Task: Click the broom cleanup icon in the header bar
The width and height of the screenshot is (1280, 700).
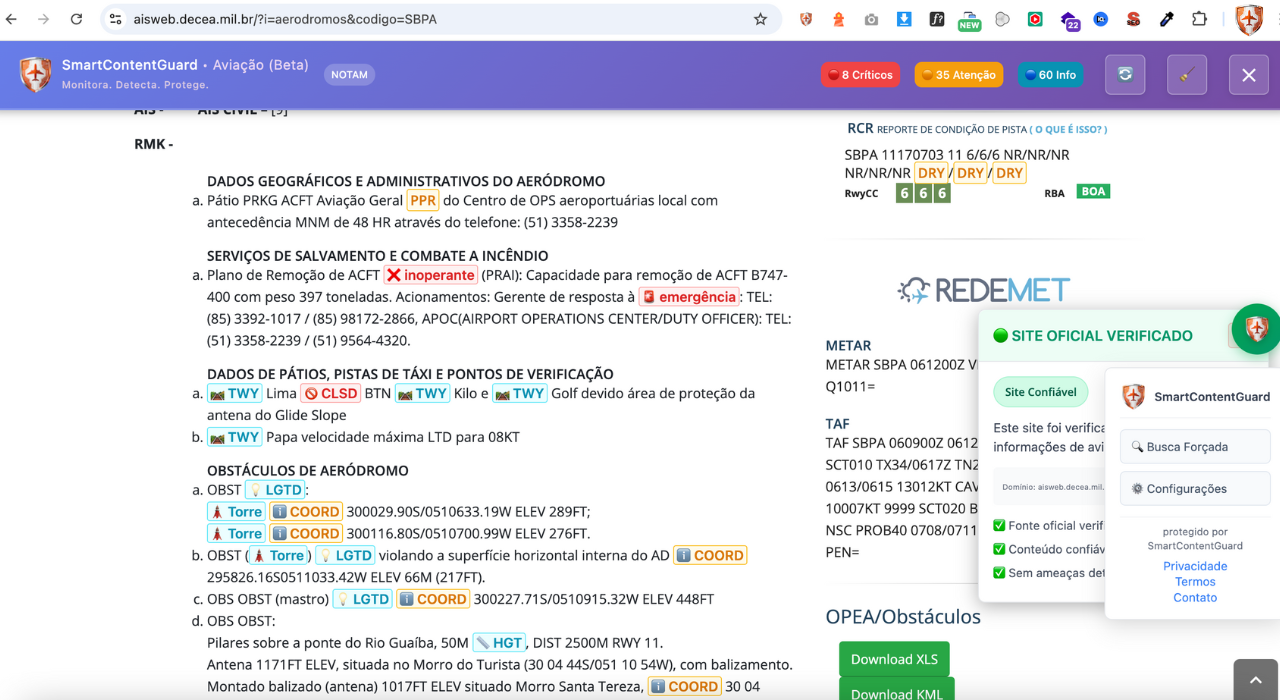Action: pos(1186,74)
